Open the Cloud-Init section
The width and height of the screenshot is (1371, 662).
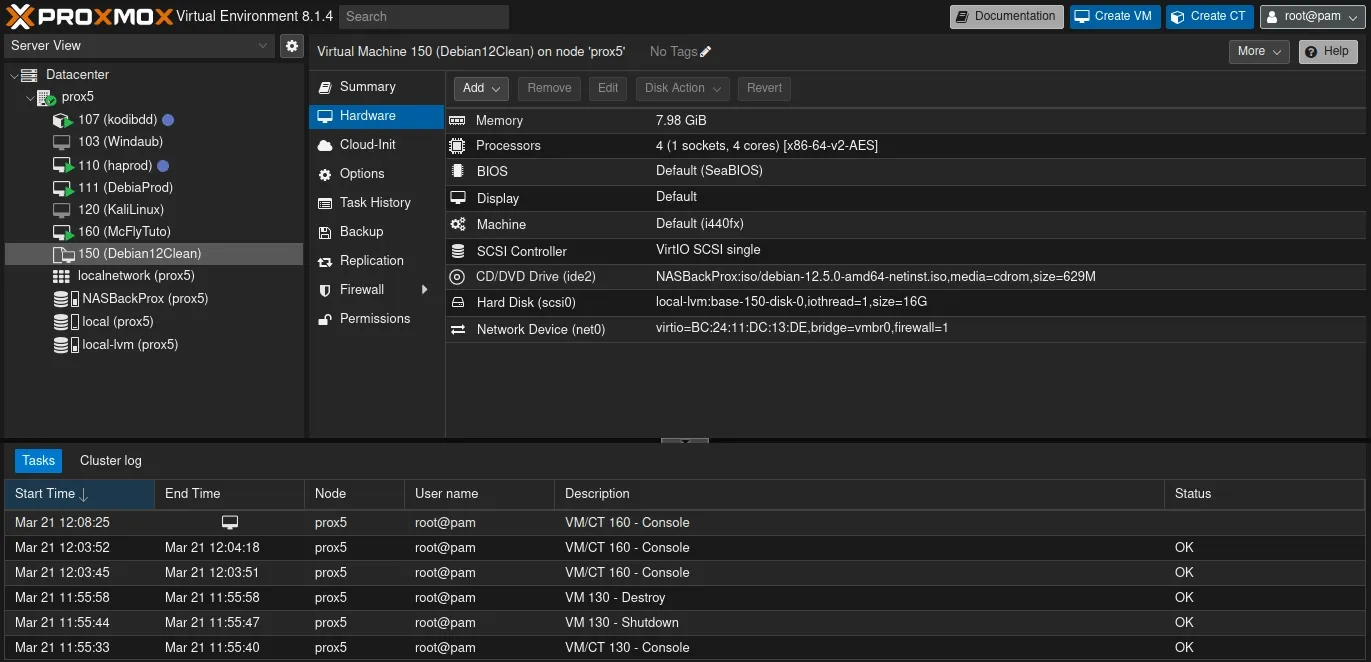point(367,145)
